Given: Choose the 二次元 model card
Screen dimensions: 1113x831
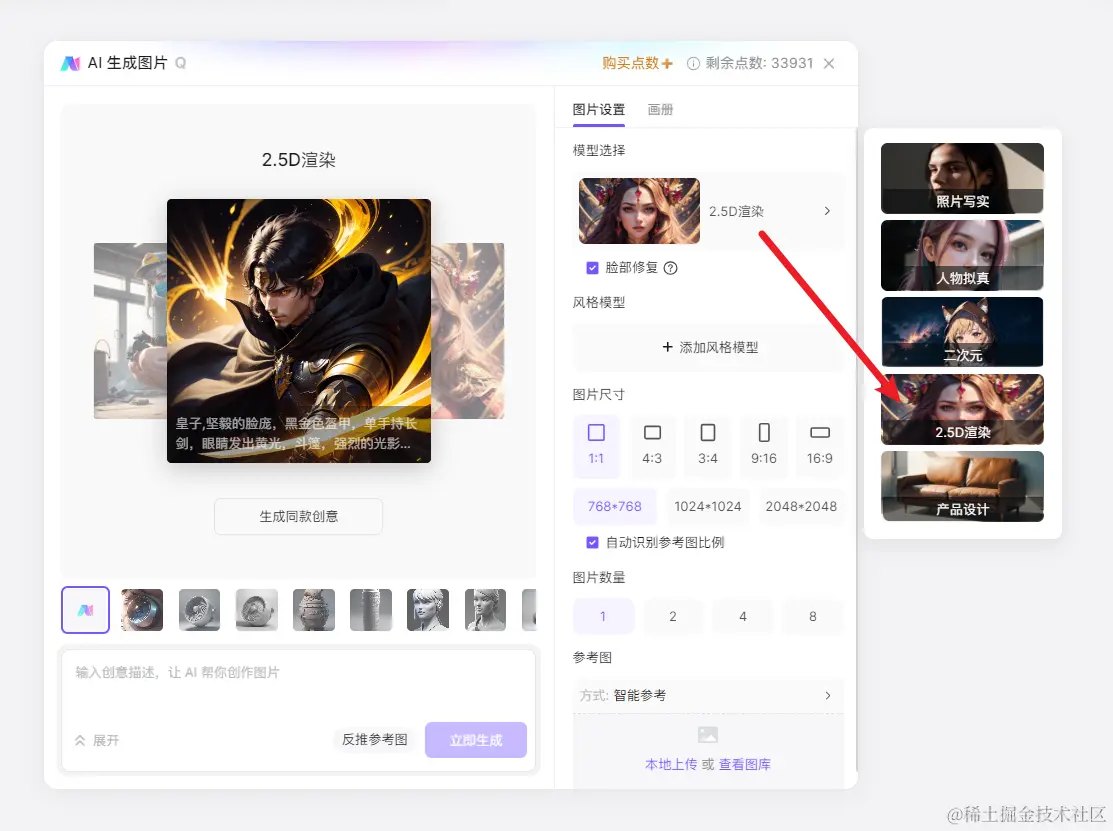Looking at the screenshot, I should 962,332.
